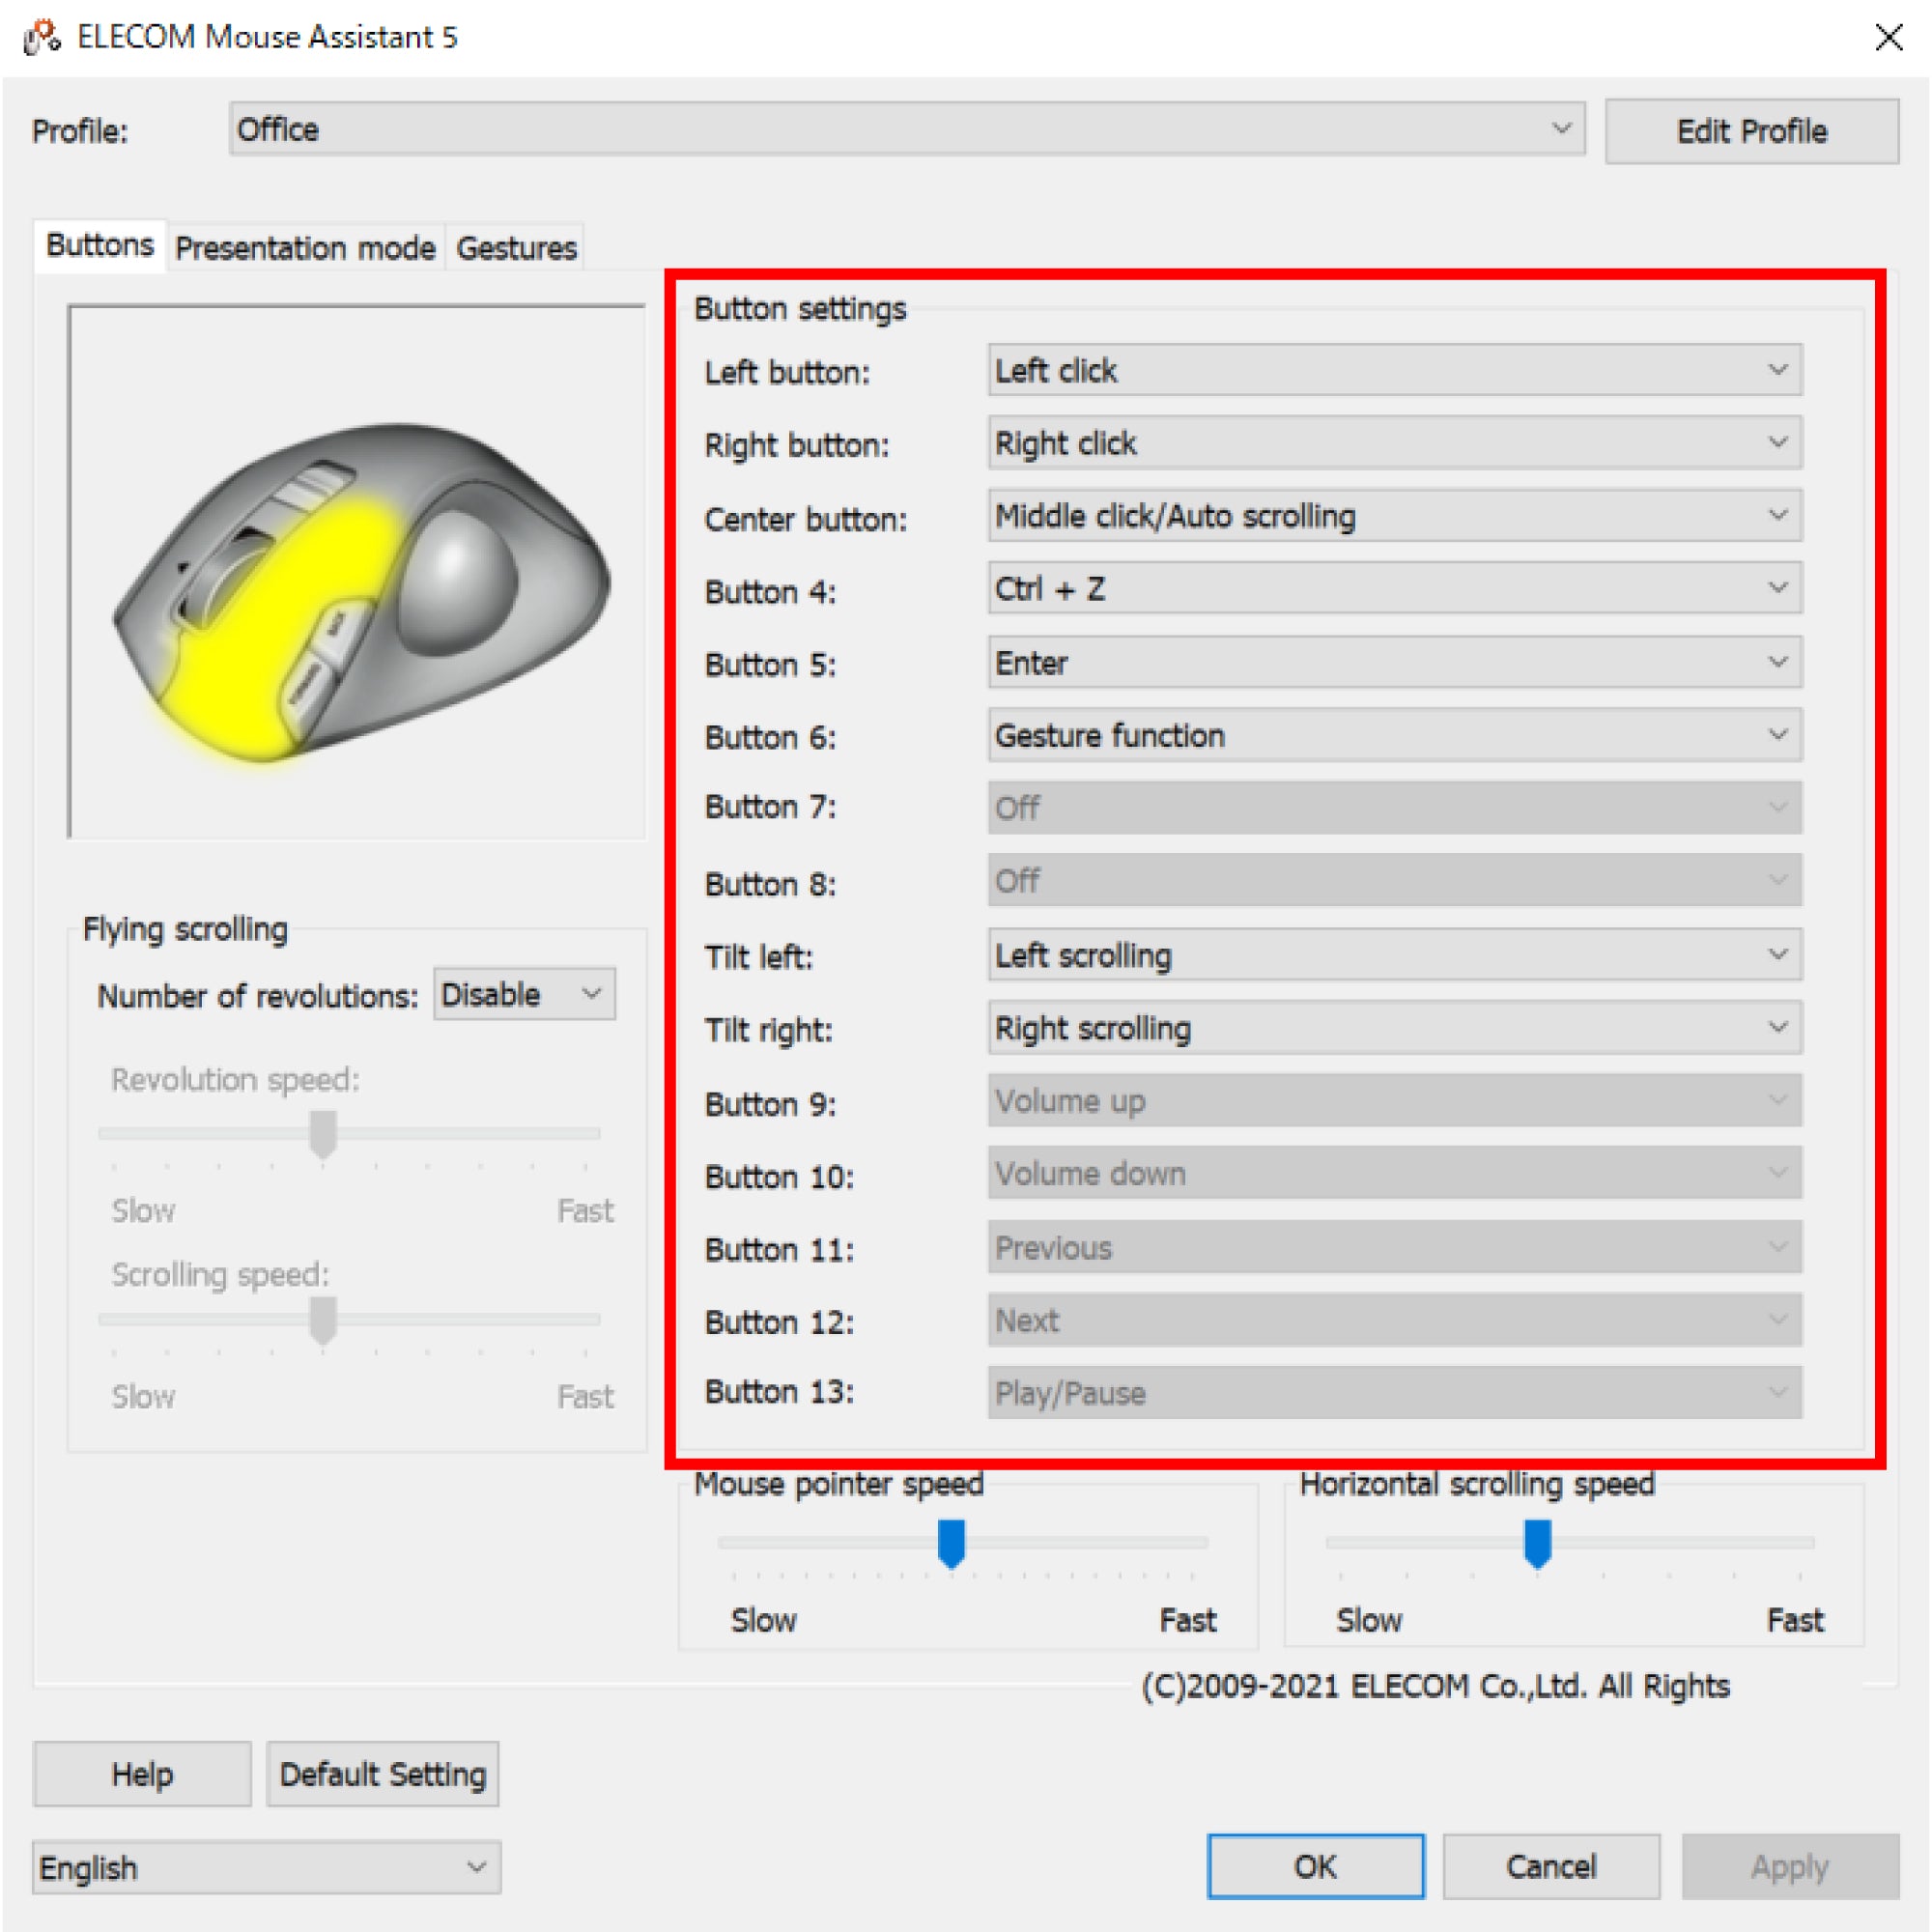Screen dimensions: 1932x1932
Task: Expand Button 6 Gesture function dropdown
Action: 1395,735
